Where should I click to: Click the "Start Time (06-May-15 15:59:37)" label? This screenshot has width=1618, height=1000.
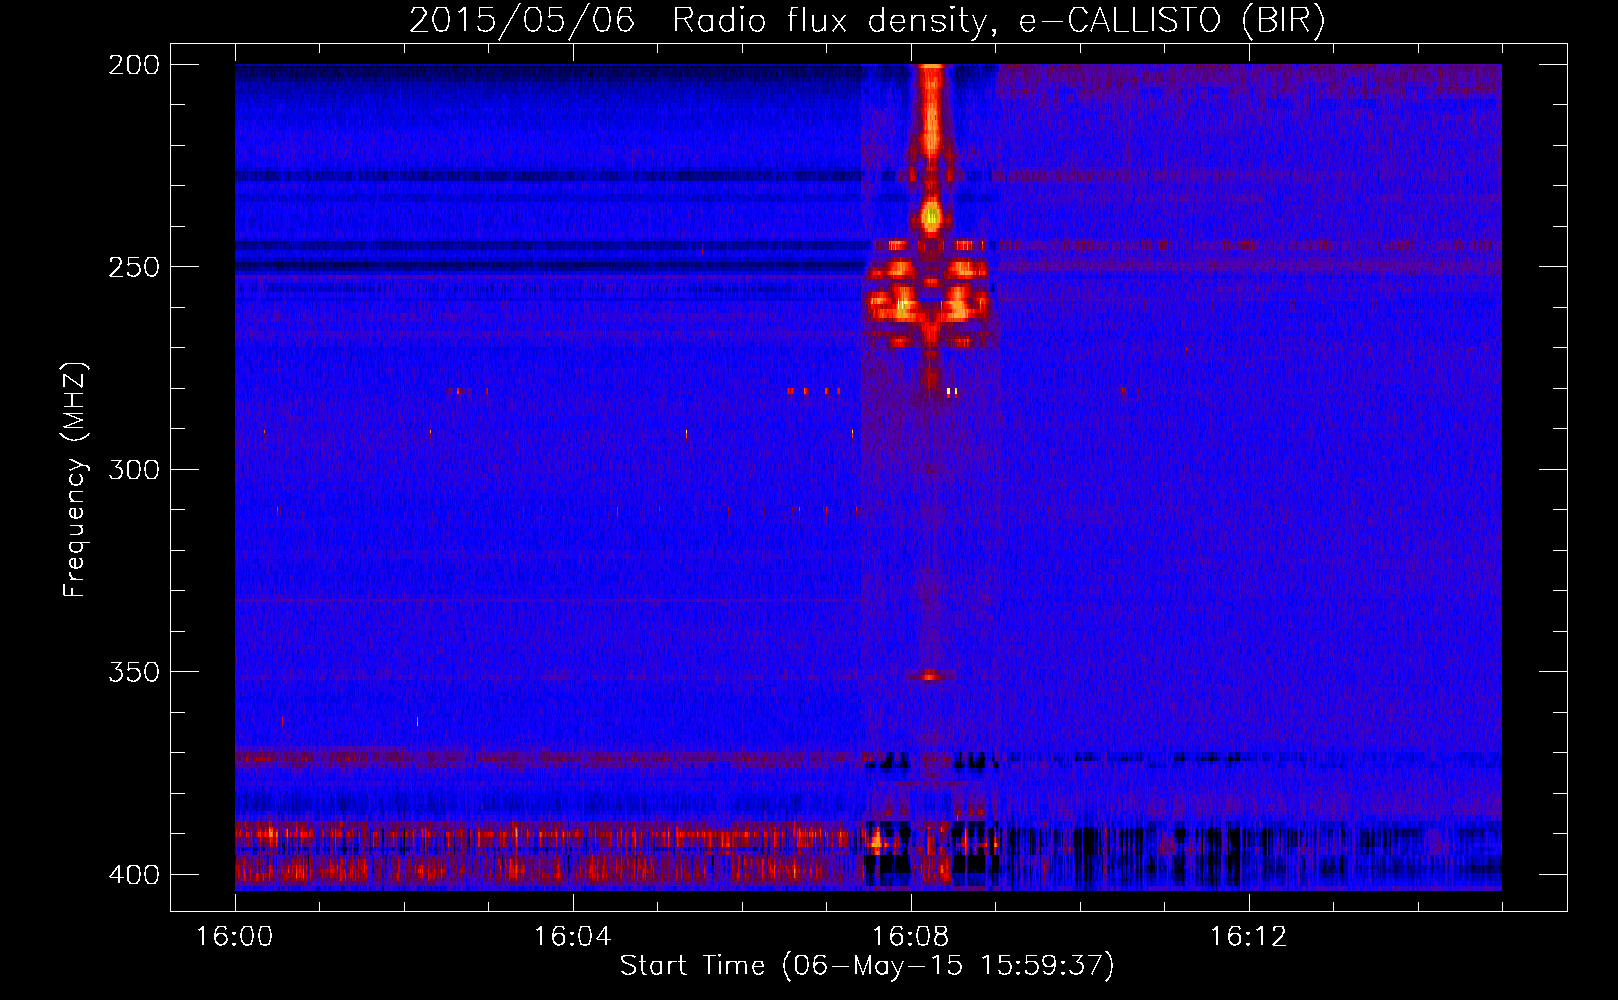point(867,966)
